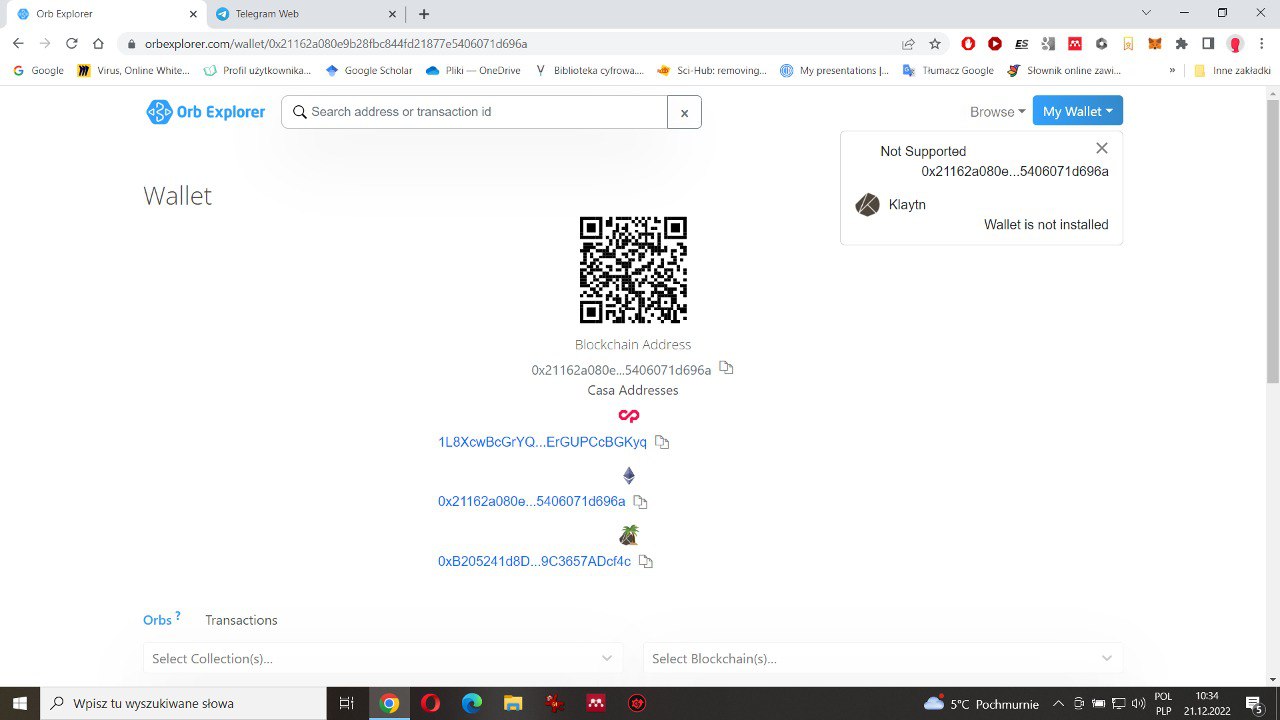
Task: Click the Orb Explorer logo
Action: [206, 112]
